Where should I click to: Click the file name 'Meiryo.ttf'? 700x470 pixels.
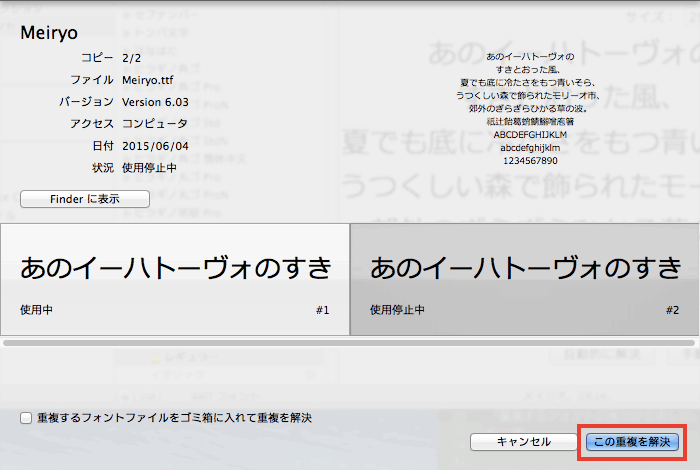[148, 80]
